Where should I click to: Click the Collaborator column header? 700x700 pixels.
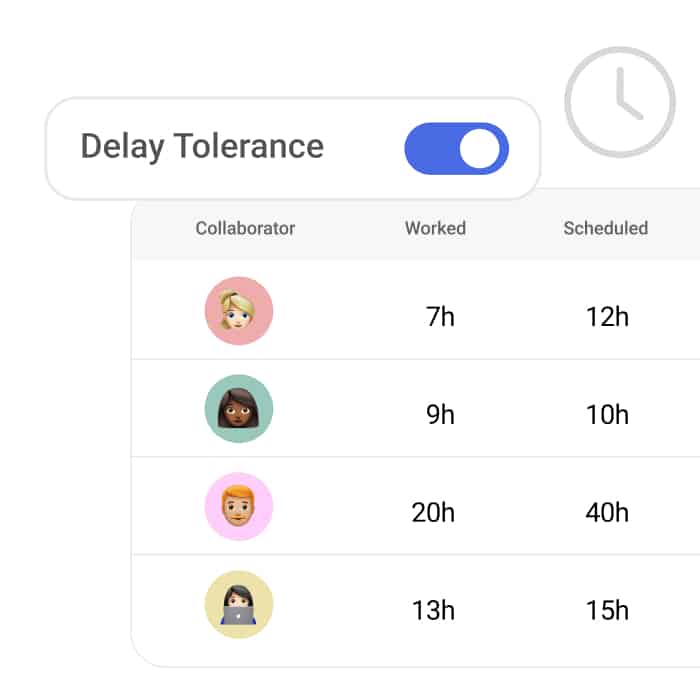[245, 228]
